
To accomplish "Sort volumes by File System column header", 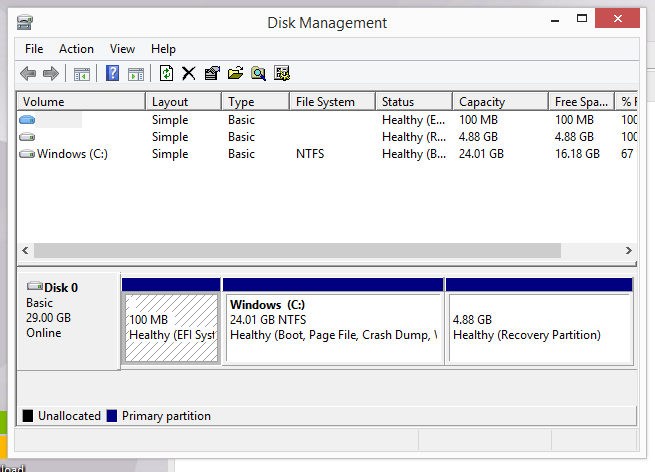I will tap(325, 102).
